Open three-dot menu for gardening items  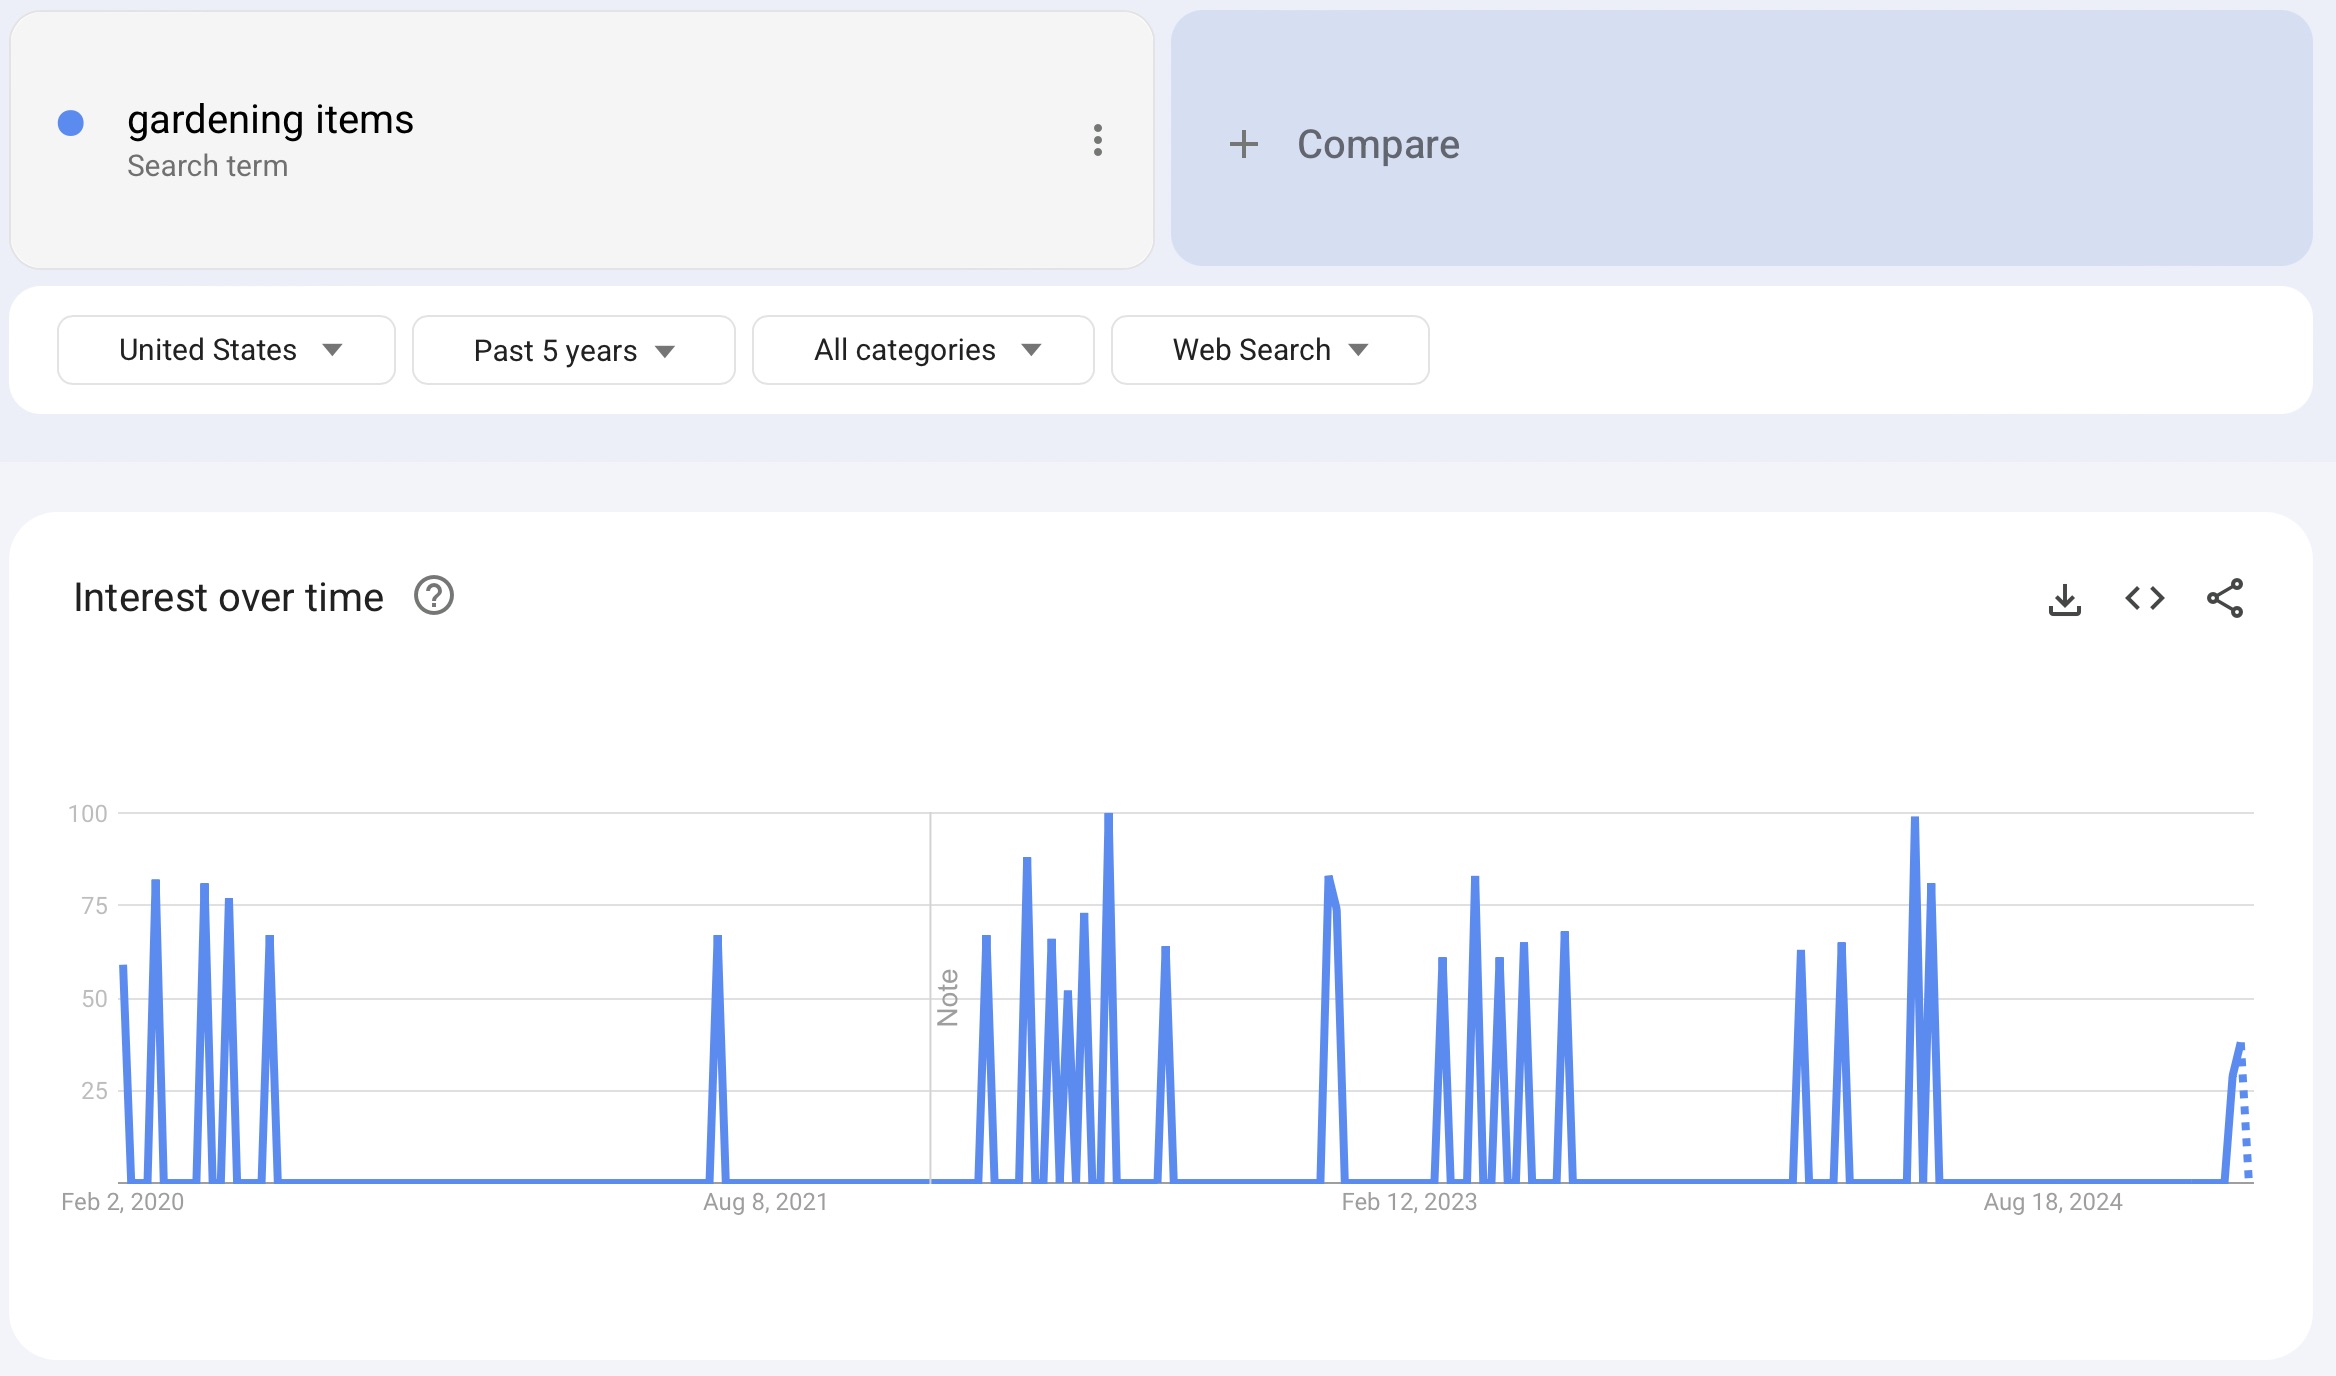coord(1098,140)
